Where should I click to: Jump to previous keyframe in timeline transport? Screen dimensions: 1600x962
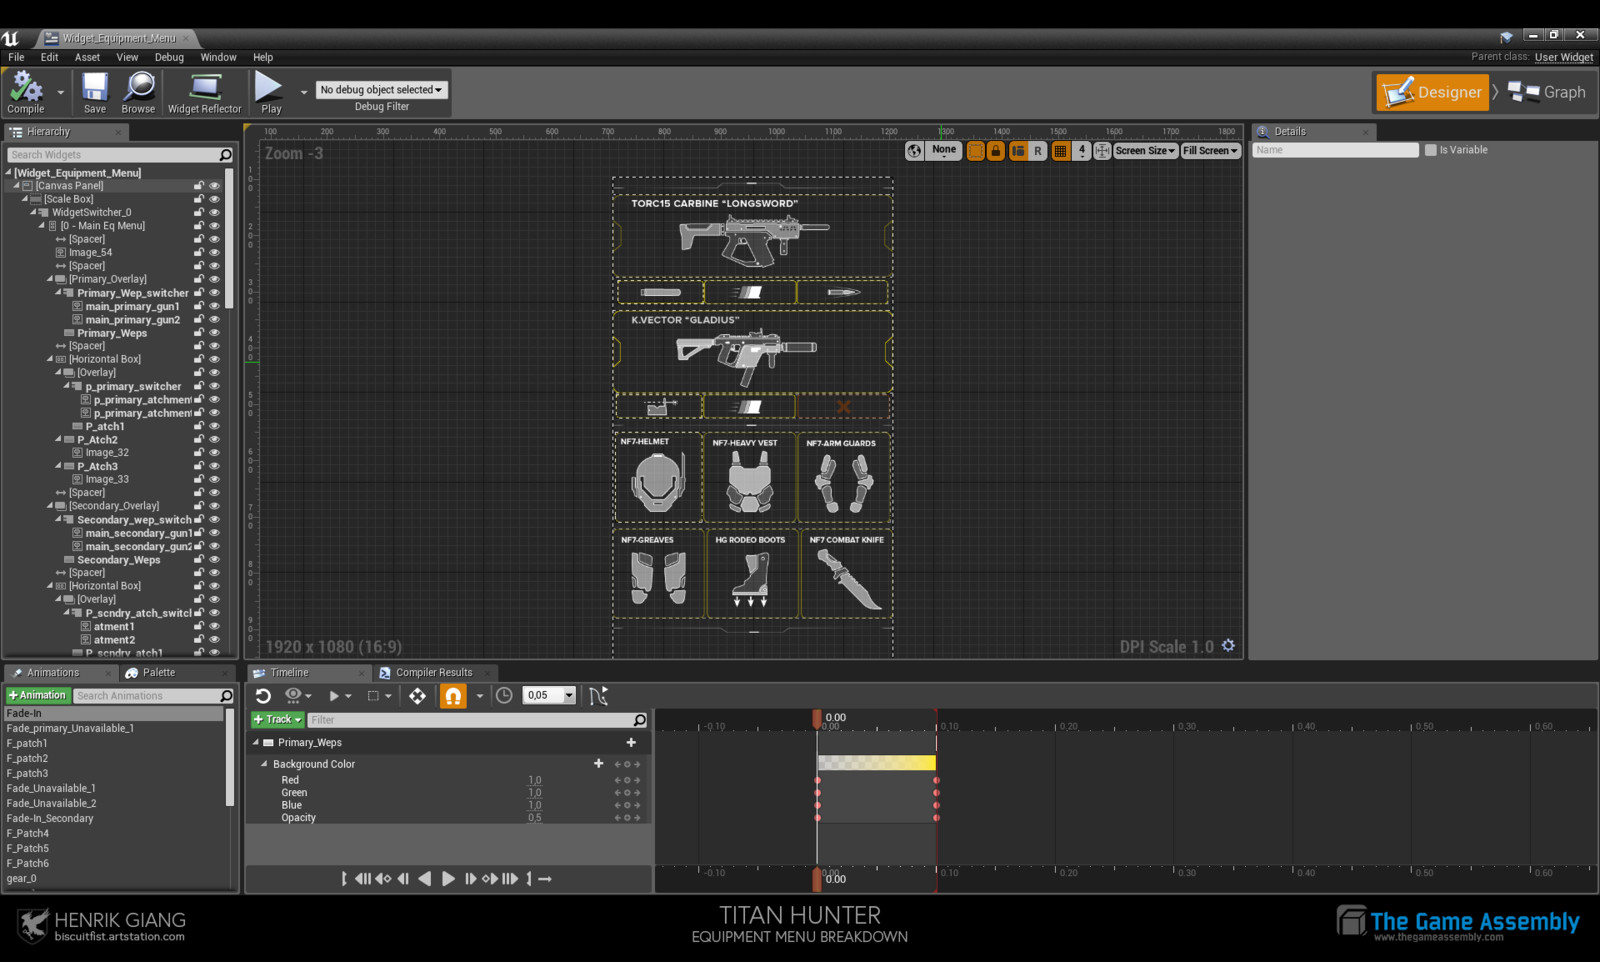point(383,879)
